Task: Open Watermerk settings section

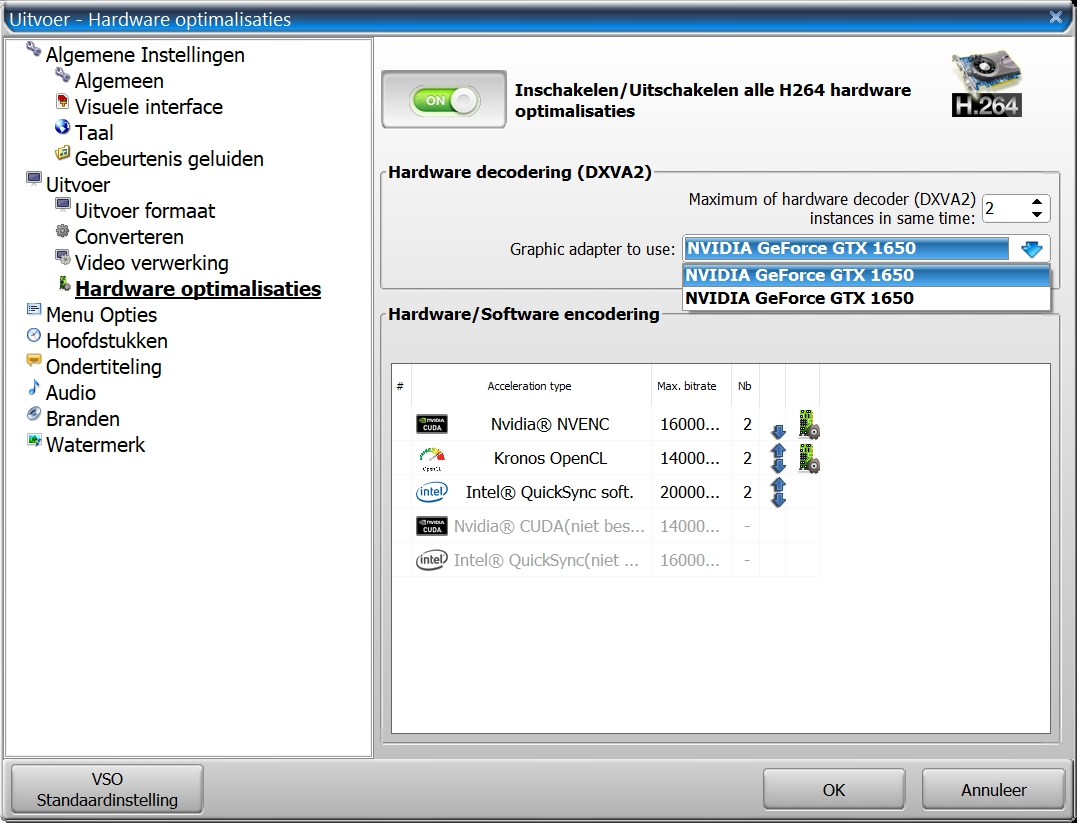Action: point(95,445)
